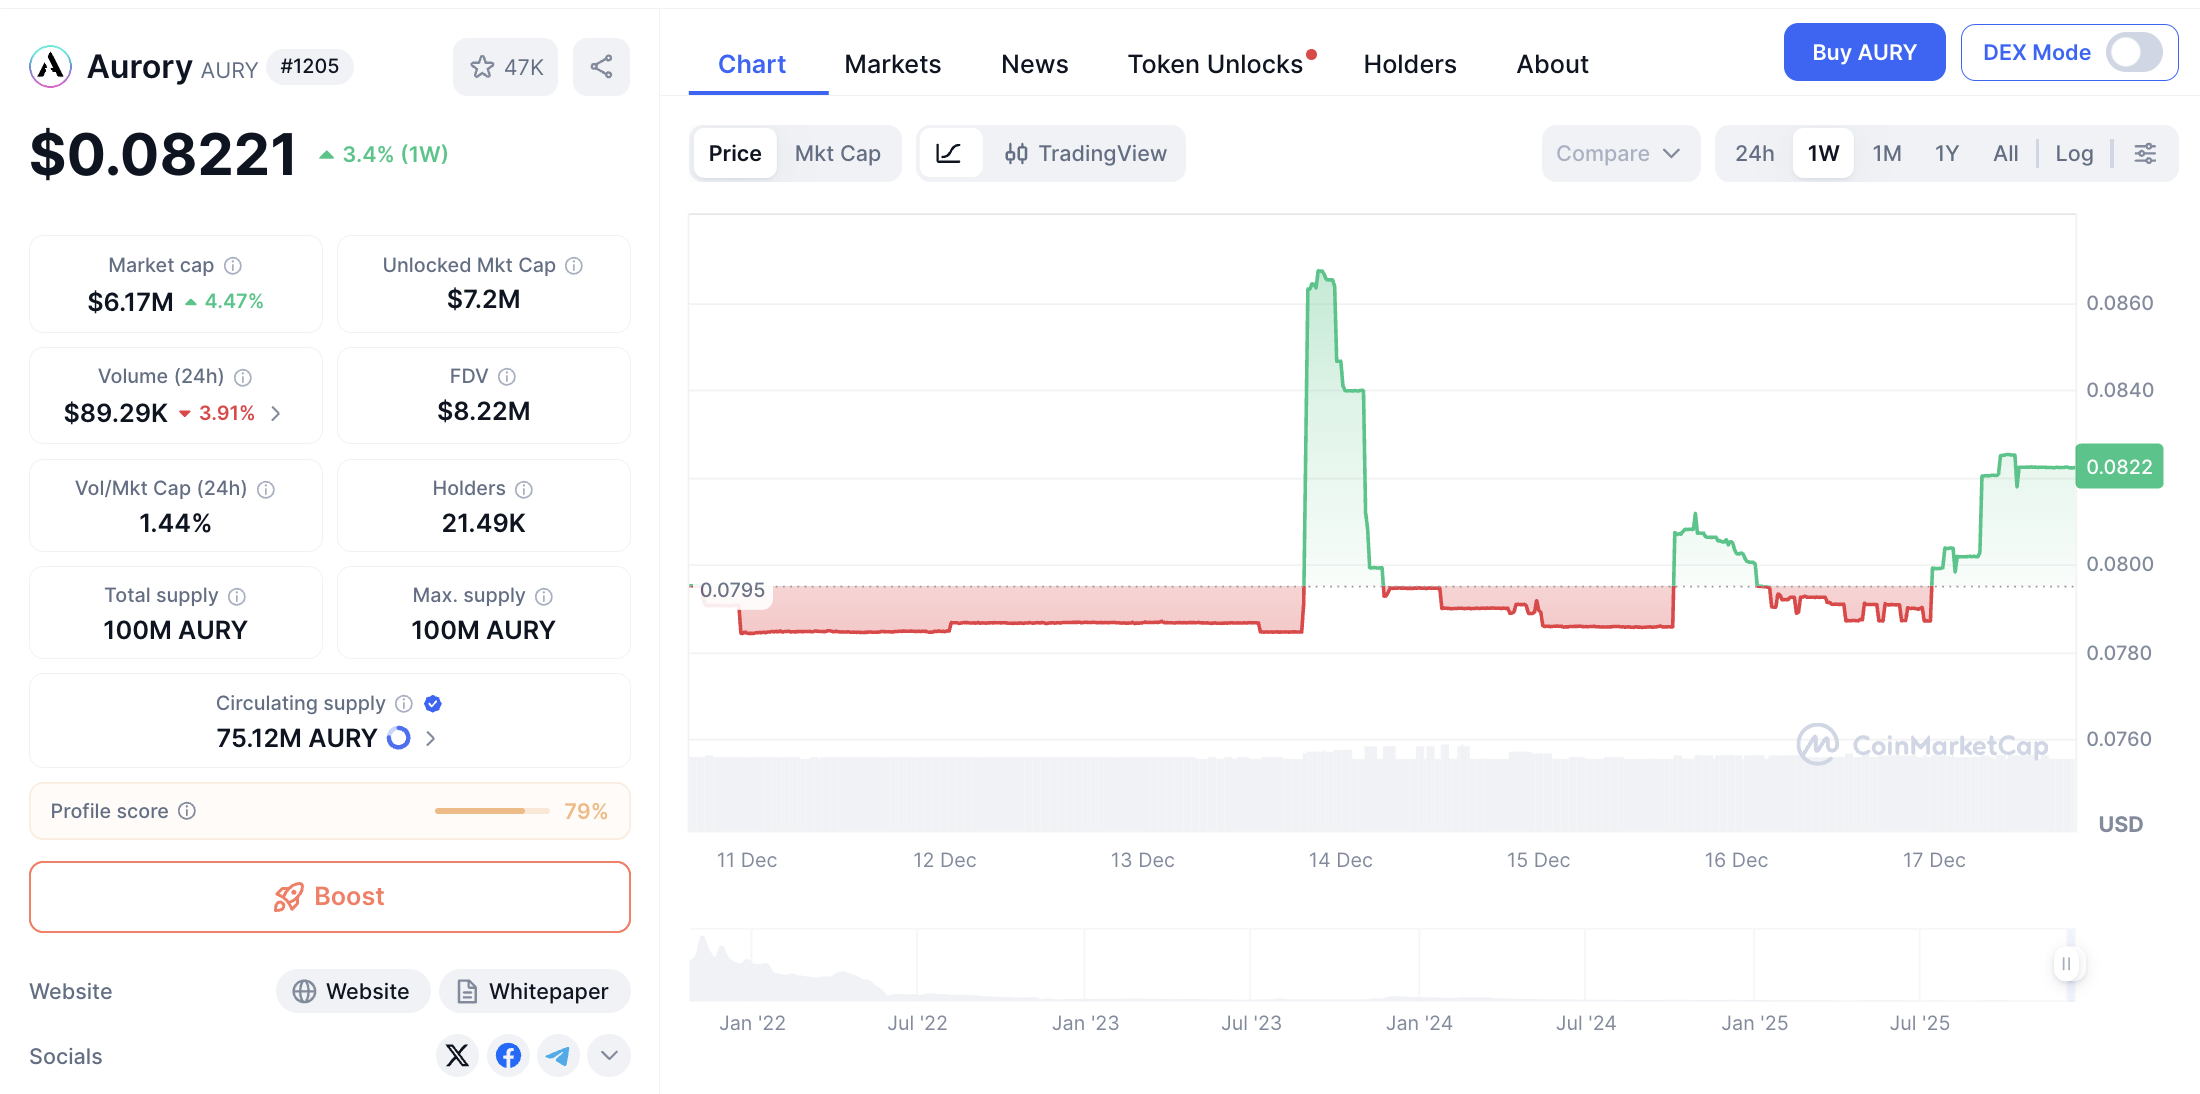Click Market cap info icon
This screenshot has height=1094, width=2200.
(x=233, y=265)
